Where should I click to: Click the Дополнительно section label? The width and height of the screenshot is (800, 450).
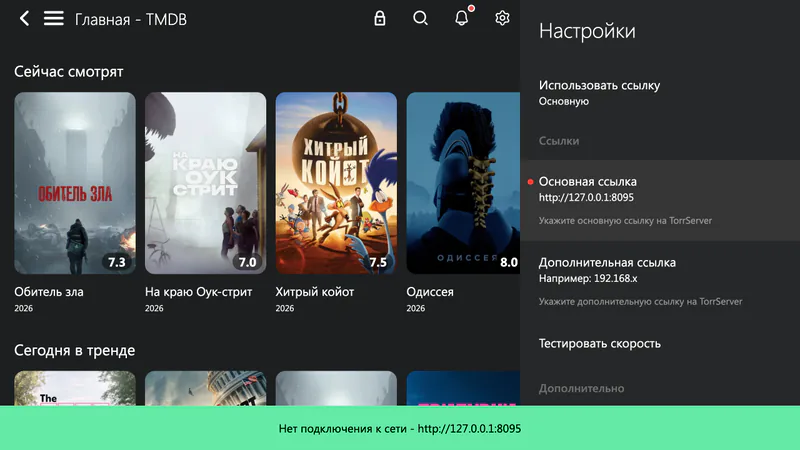pyautogui.click(x=582, y=388)
